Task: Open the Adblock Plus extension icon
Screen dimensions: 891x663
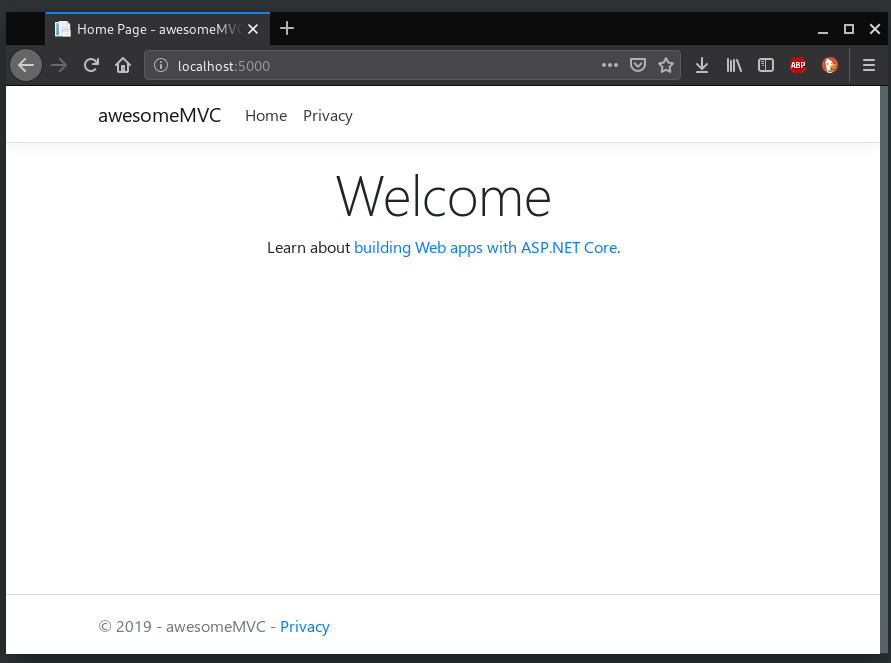Action: pyautogui.click(x=798, y=65)
